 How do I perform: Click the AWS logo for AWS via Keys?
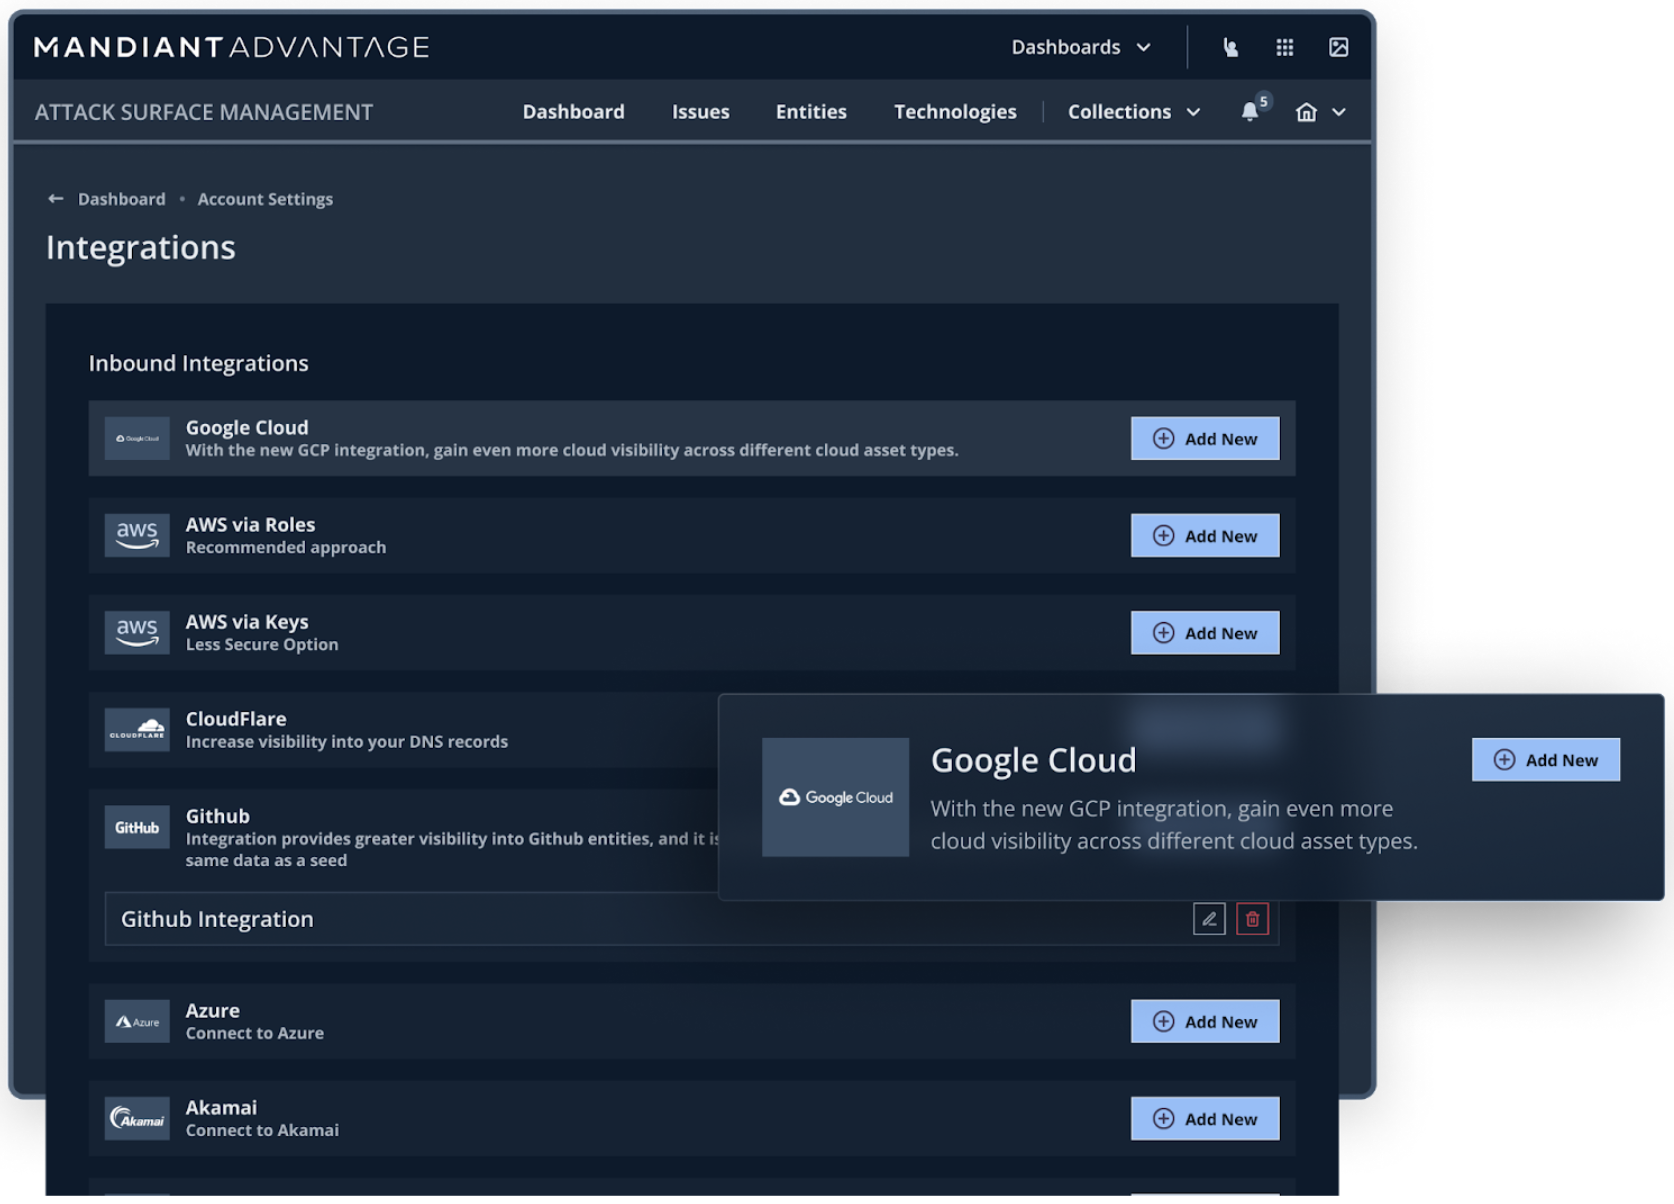[x=137, y=633]
